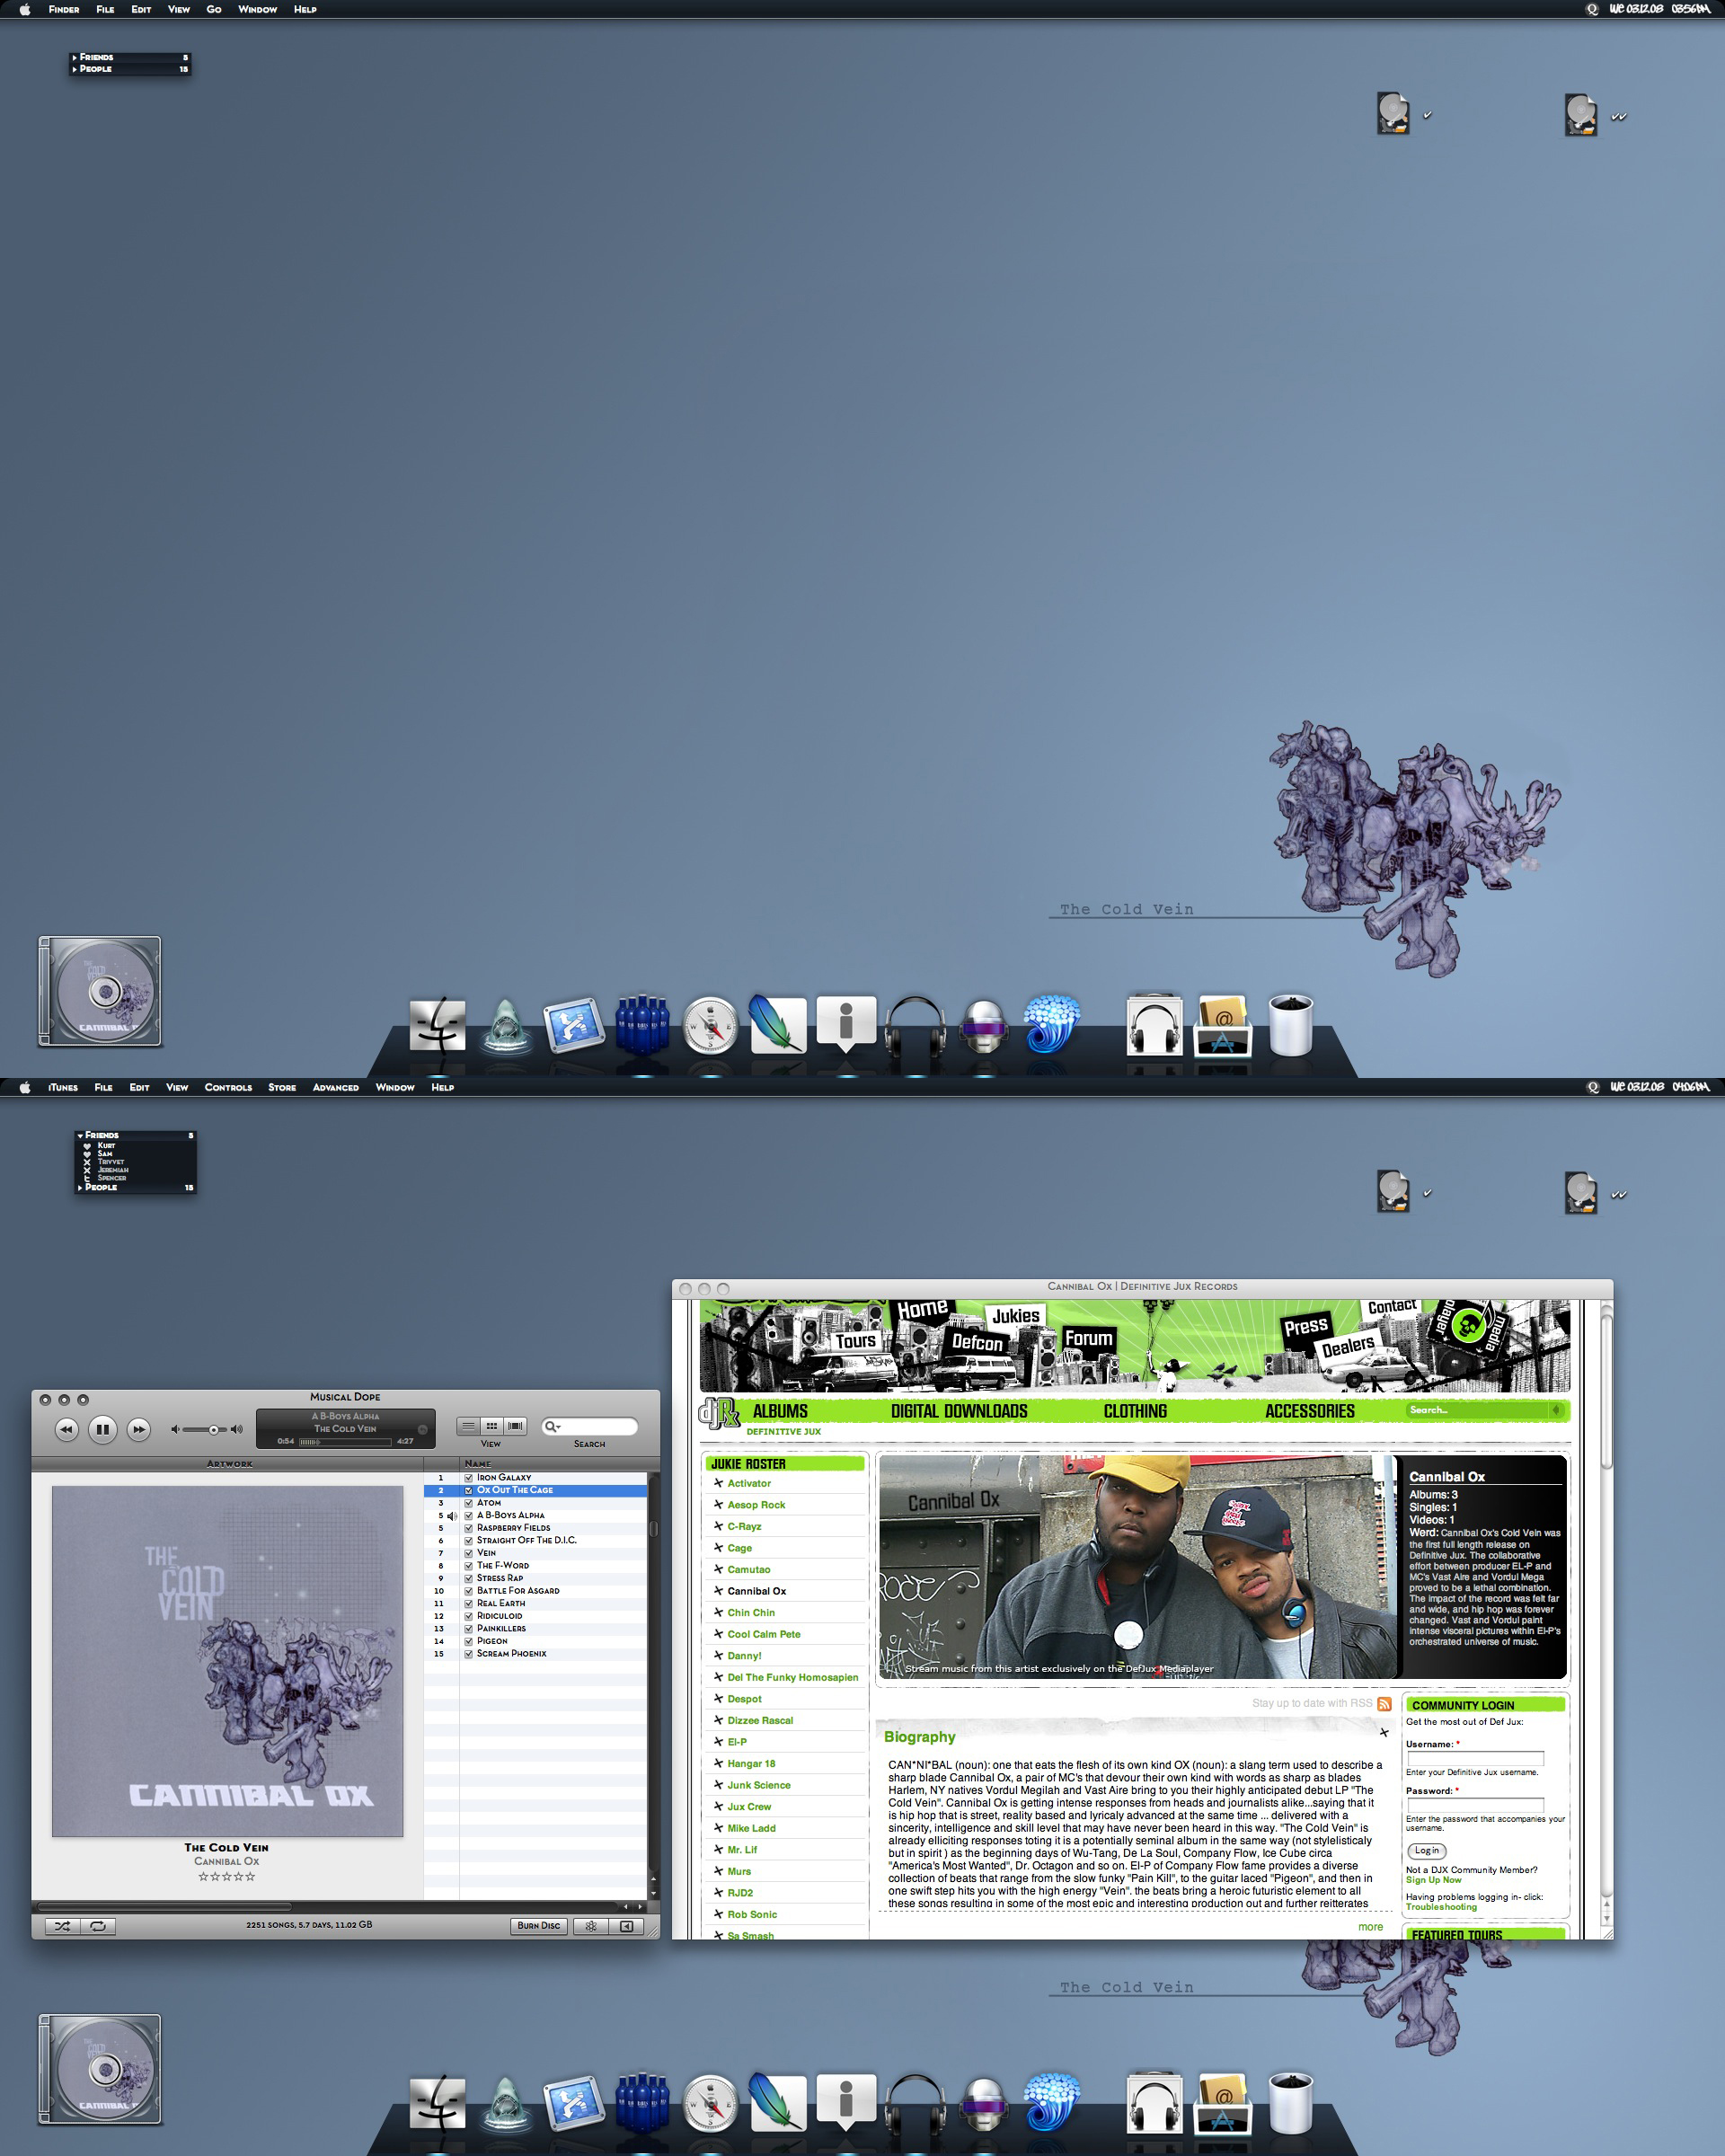Click the more link under Biography
This screenshot has width=1725, height=2156.
tap(1370, 1927)
